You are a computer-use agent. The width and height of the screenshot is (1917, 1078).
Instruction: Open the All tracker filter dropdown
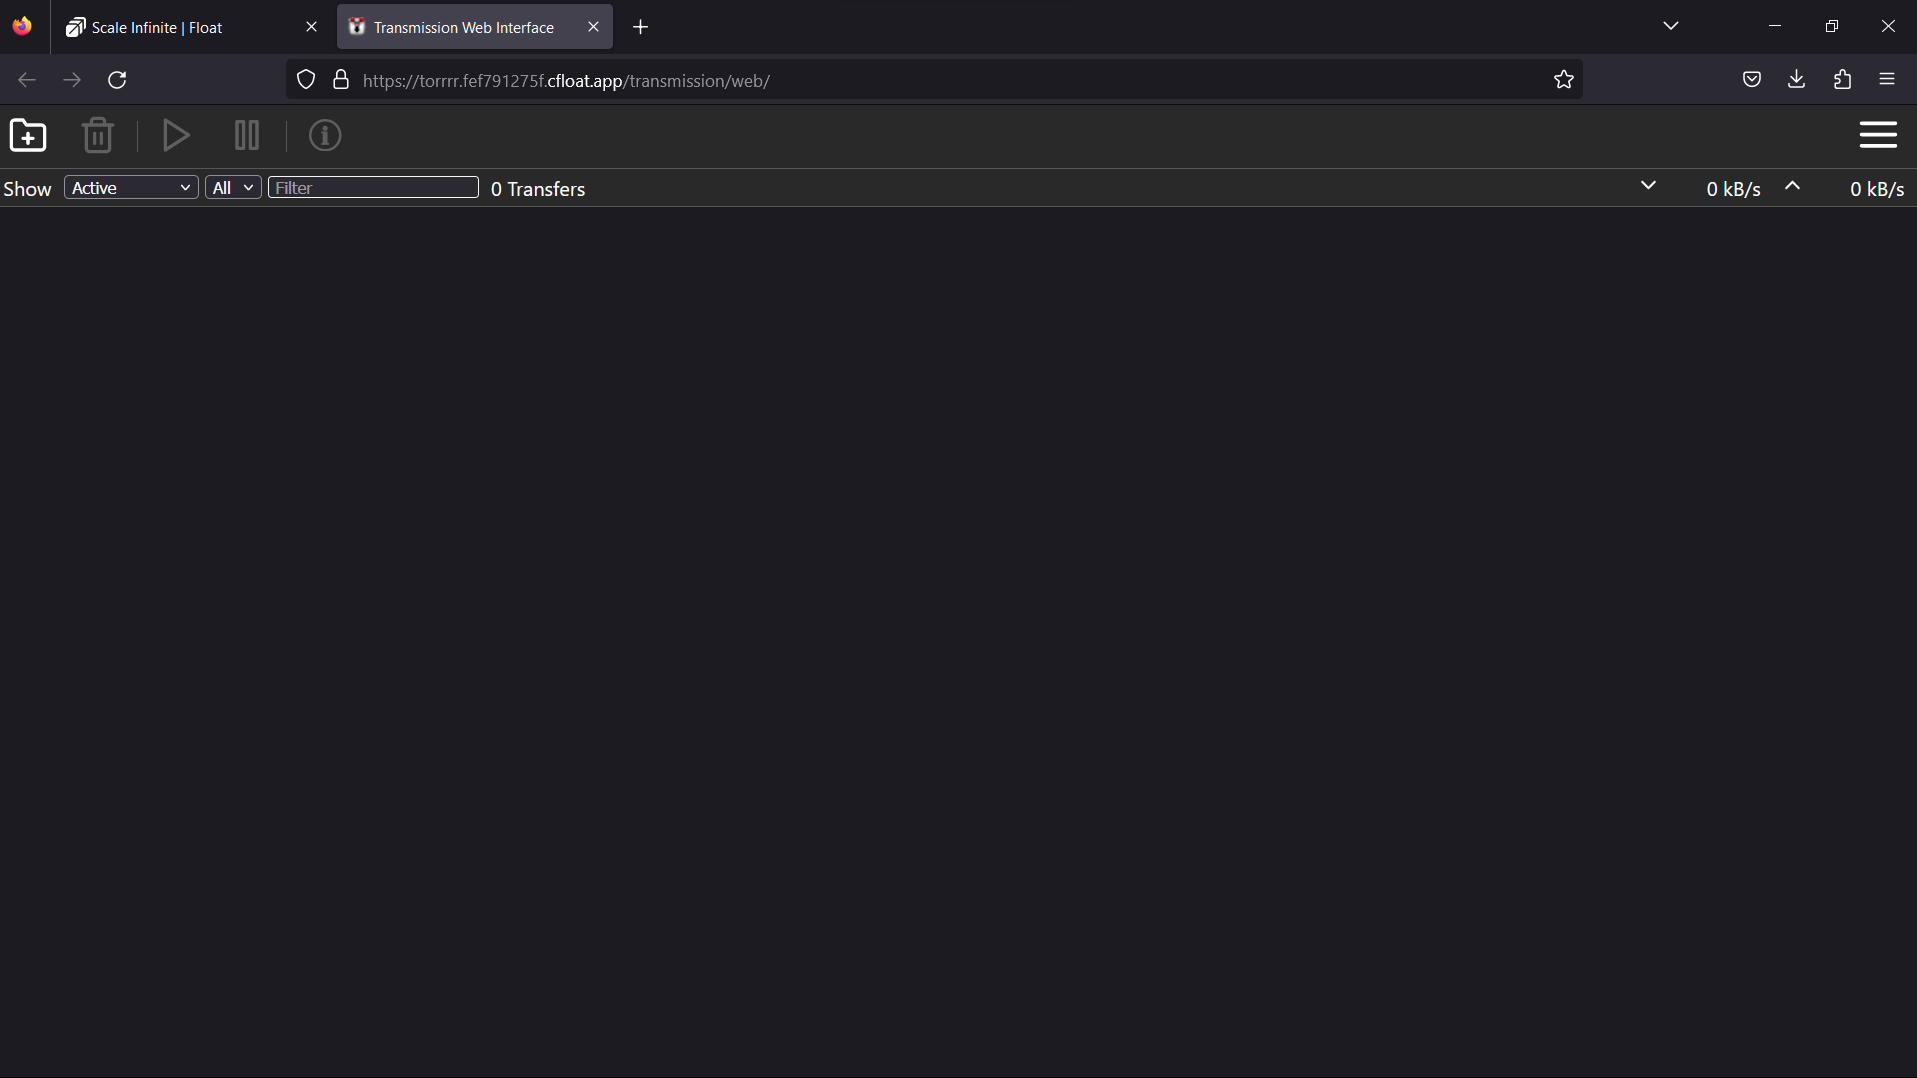(233, 188)
